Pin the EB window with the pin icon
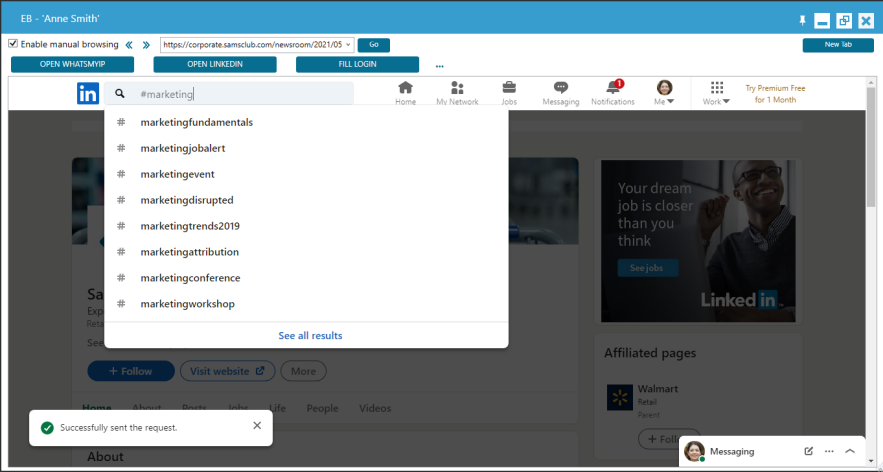 point(802,21)
